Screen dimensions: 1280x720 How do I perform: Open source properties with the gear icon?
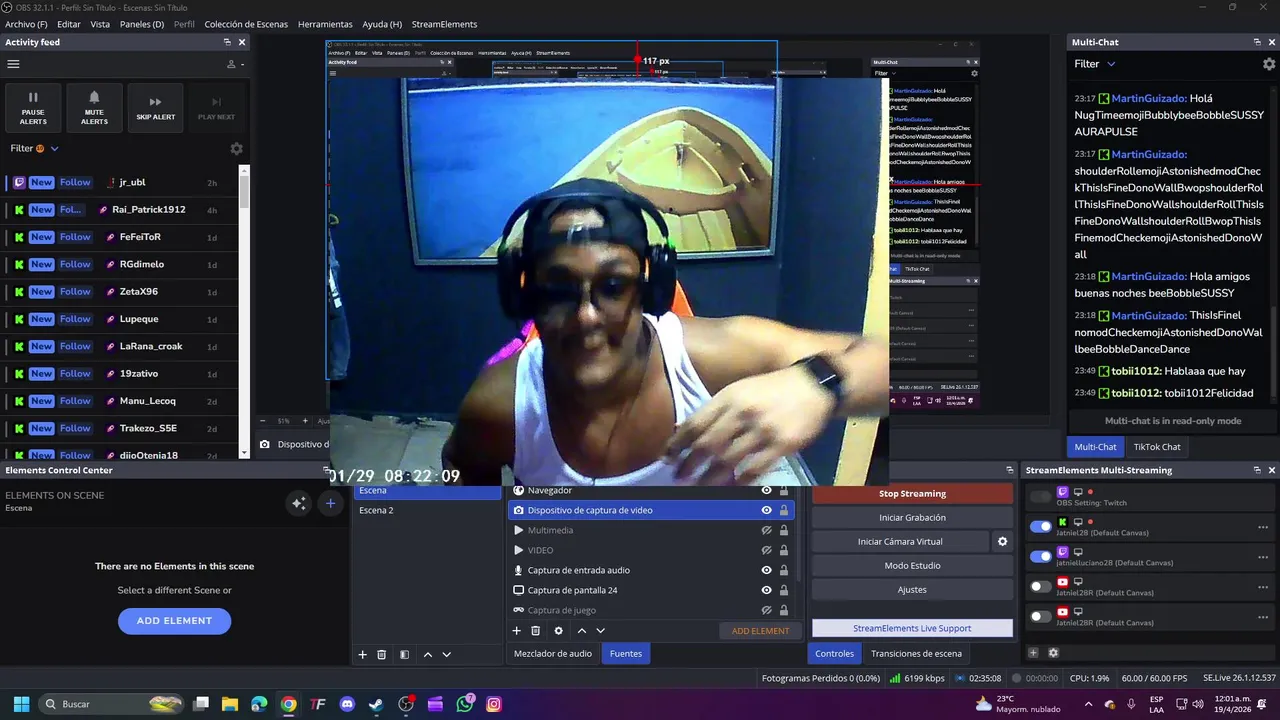(558, 631)
